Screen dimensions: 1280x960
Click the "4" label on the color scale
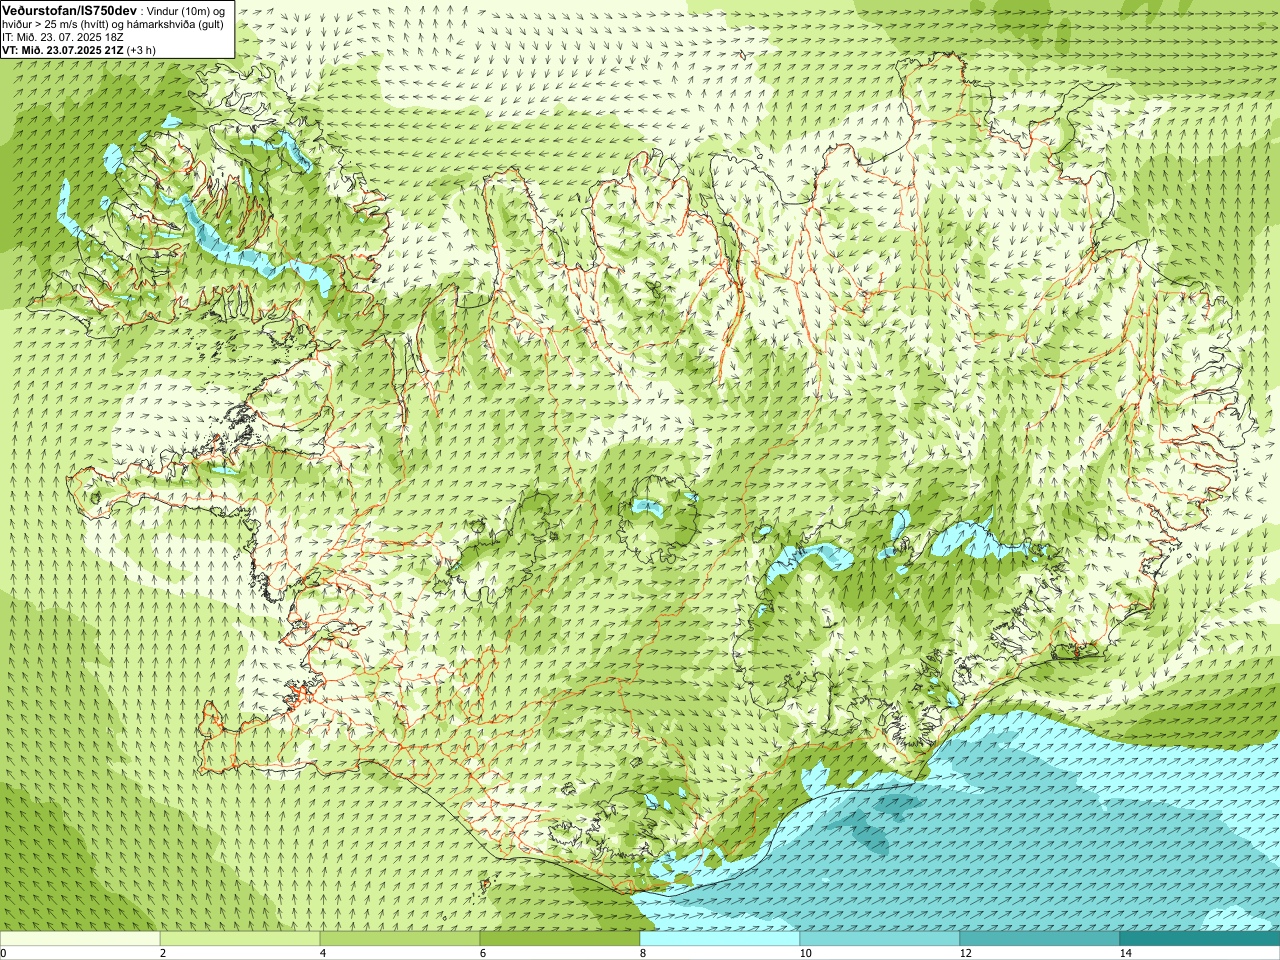[323, 953]
